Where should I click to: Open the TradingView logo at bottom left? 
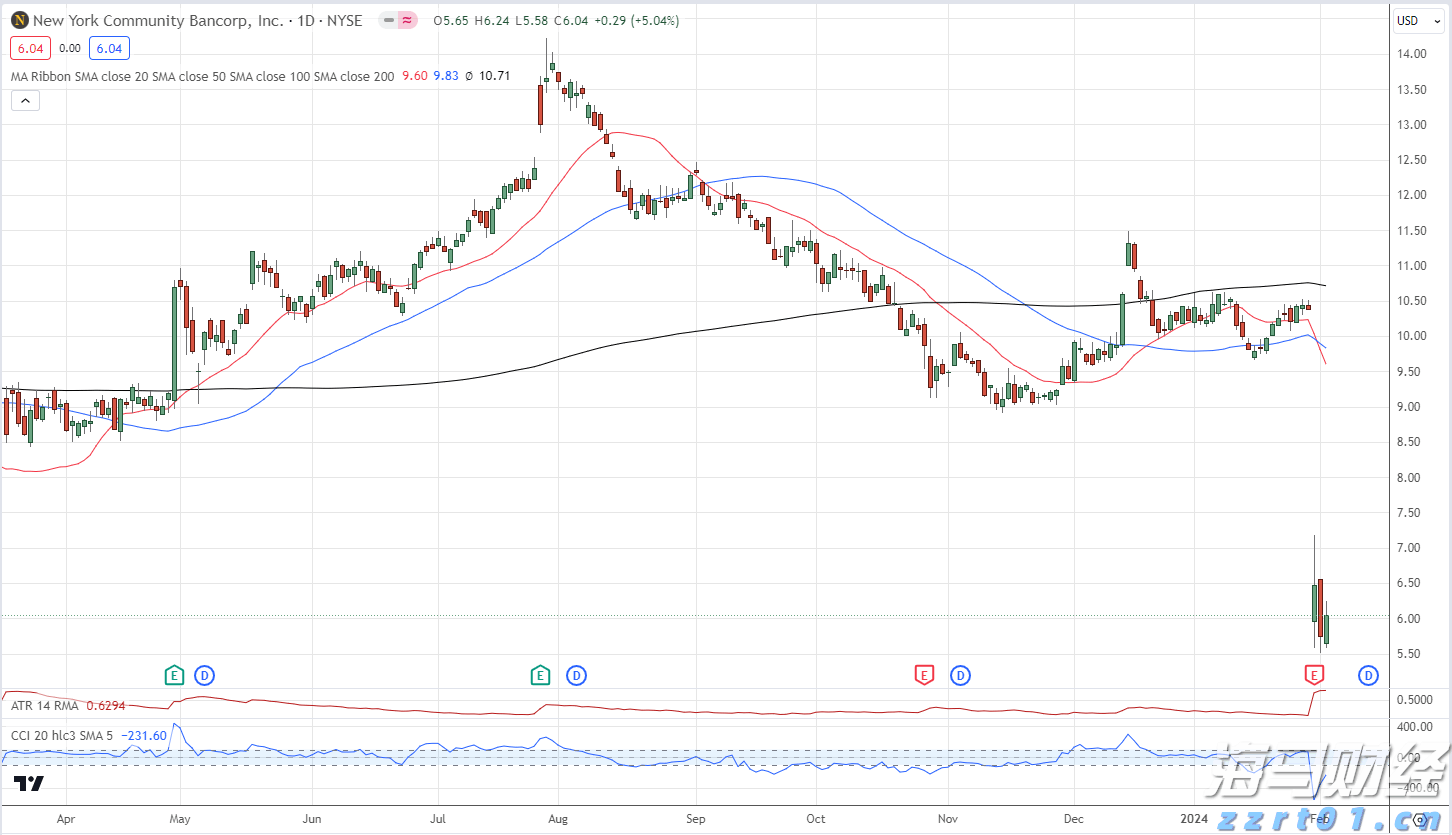click(x=29, y=784)
